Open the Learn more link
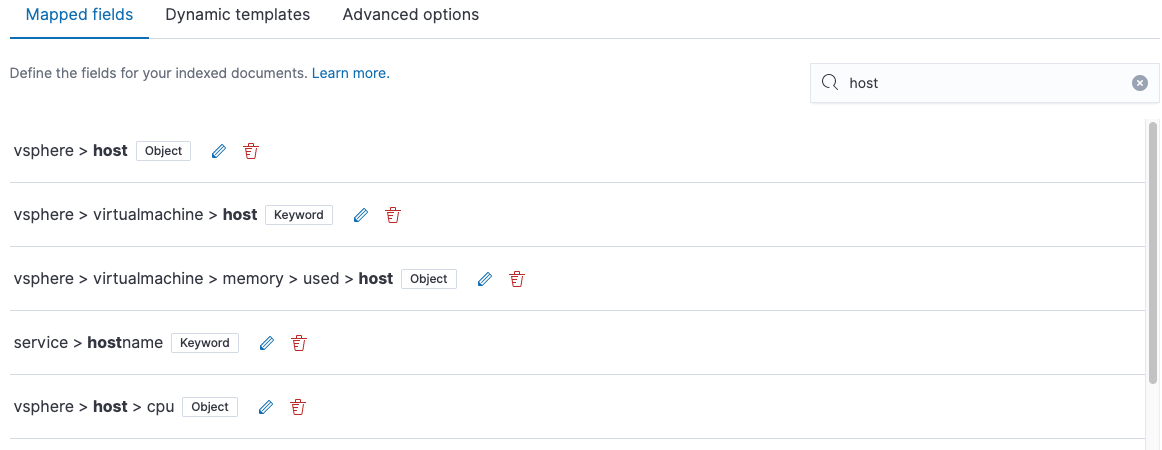 coord(351,73)
